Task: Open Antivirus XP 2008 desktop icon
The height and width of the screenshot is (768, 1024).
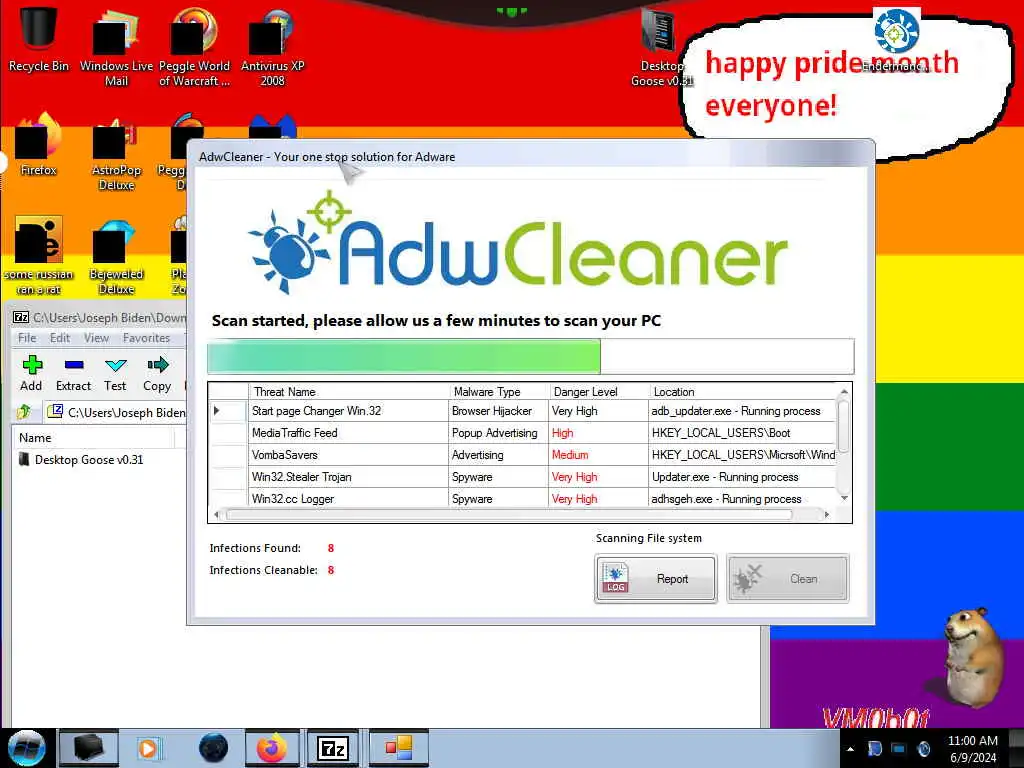Action: click(272, 46)
